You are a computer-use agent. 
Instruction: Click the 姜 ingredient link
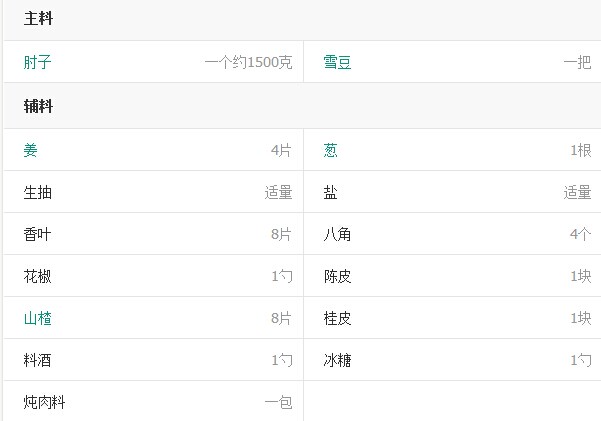tap(31, 151)
